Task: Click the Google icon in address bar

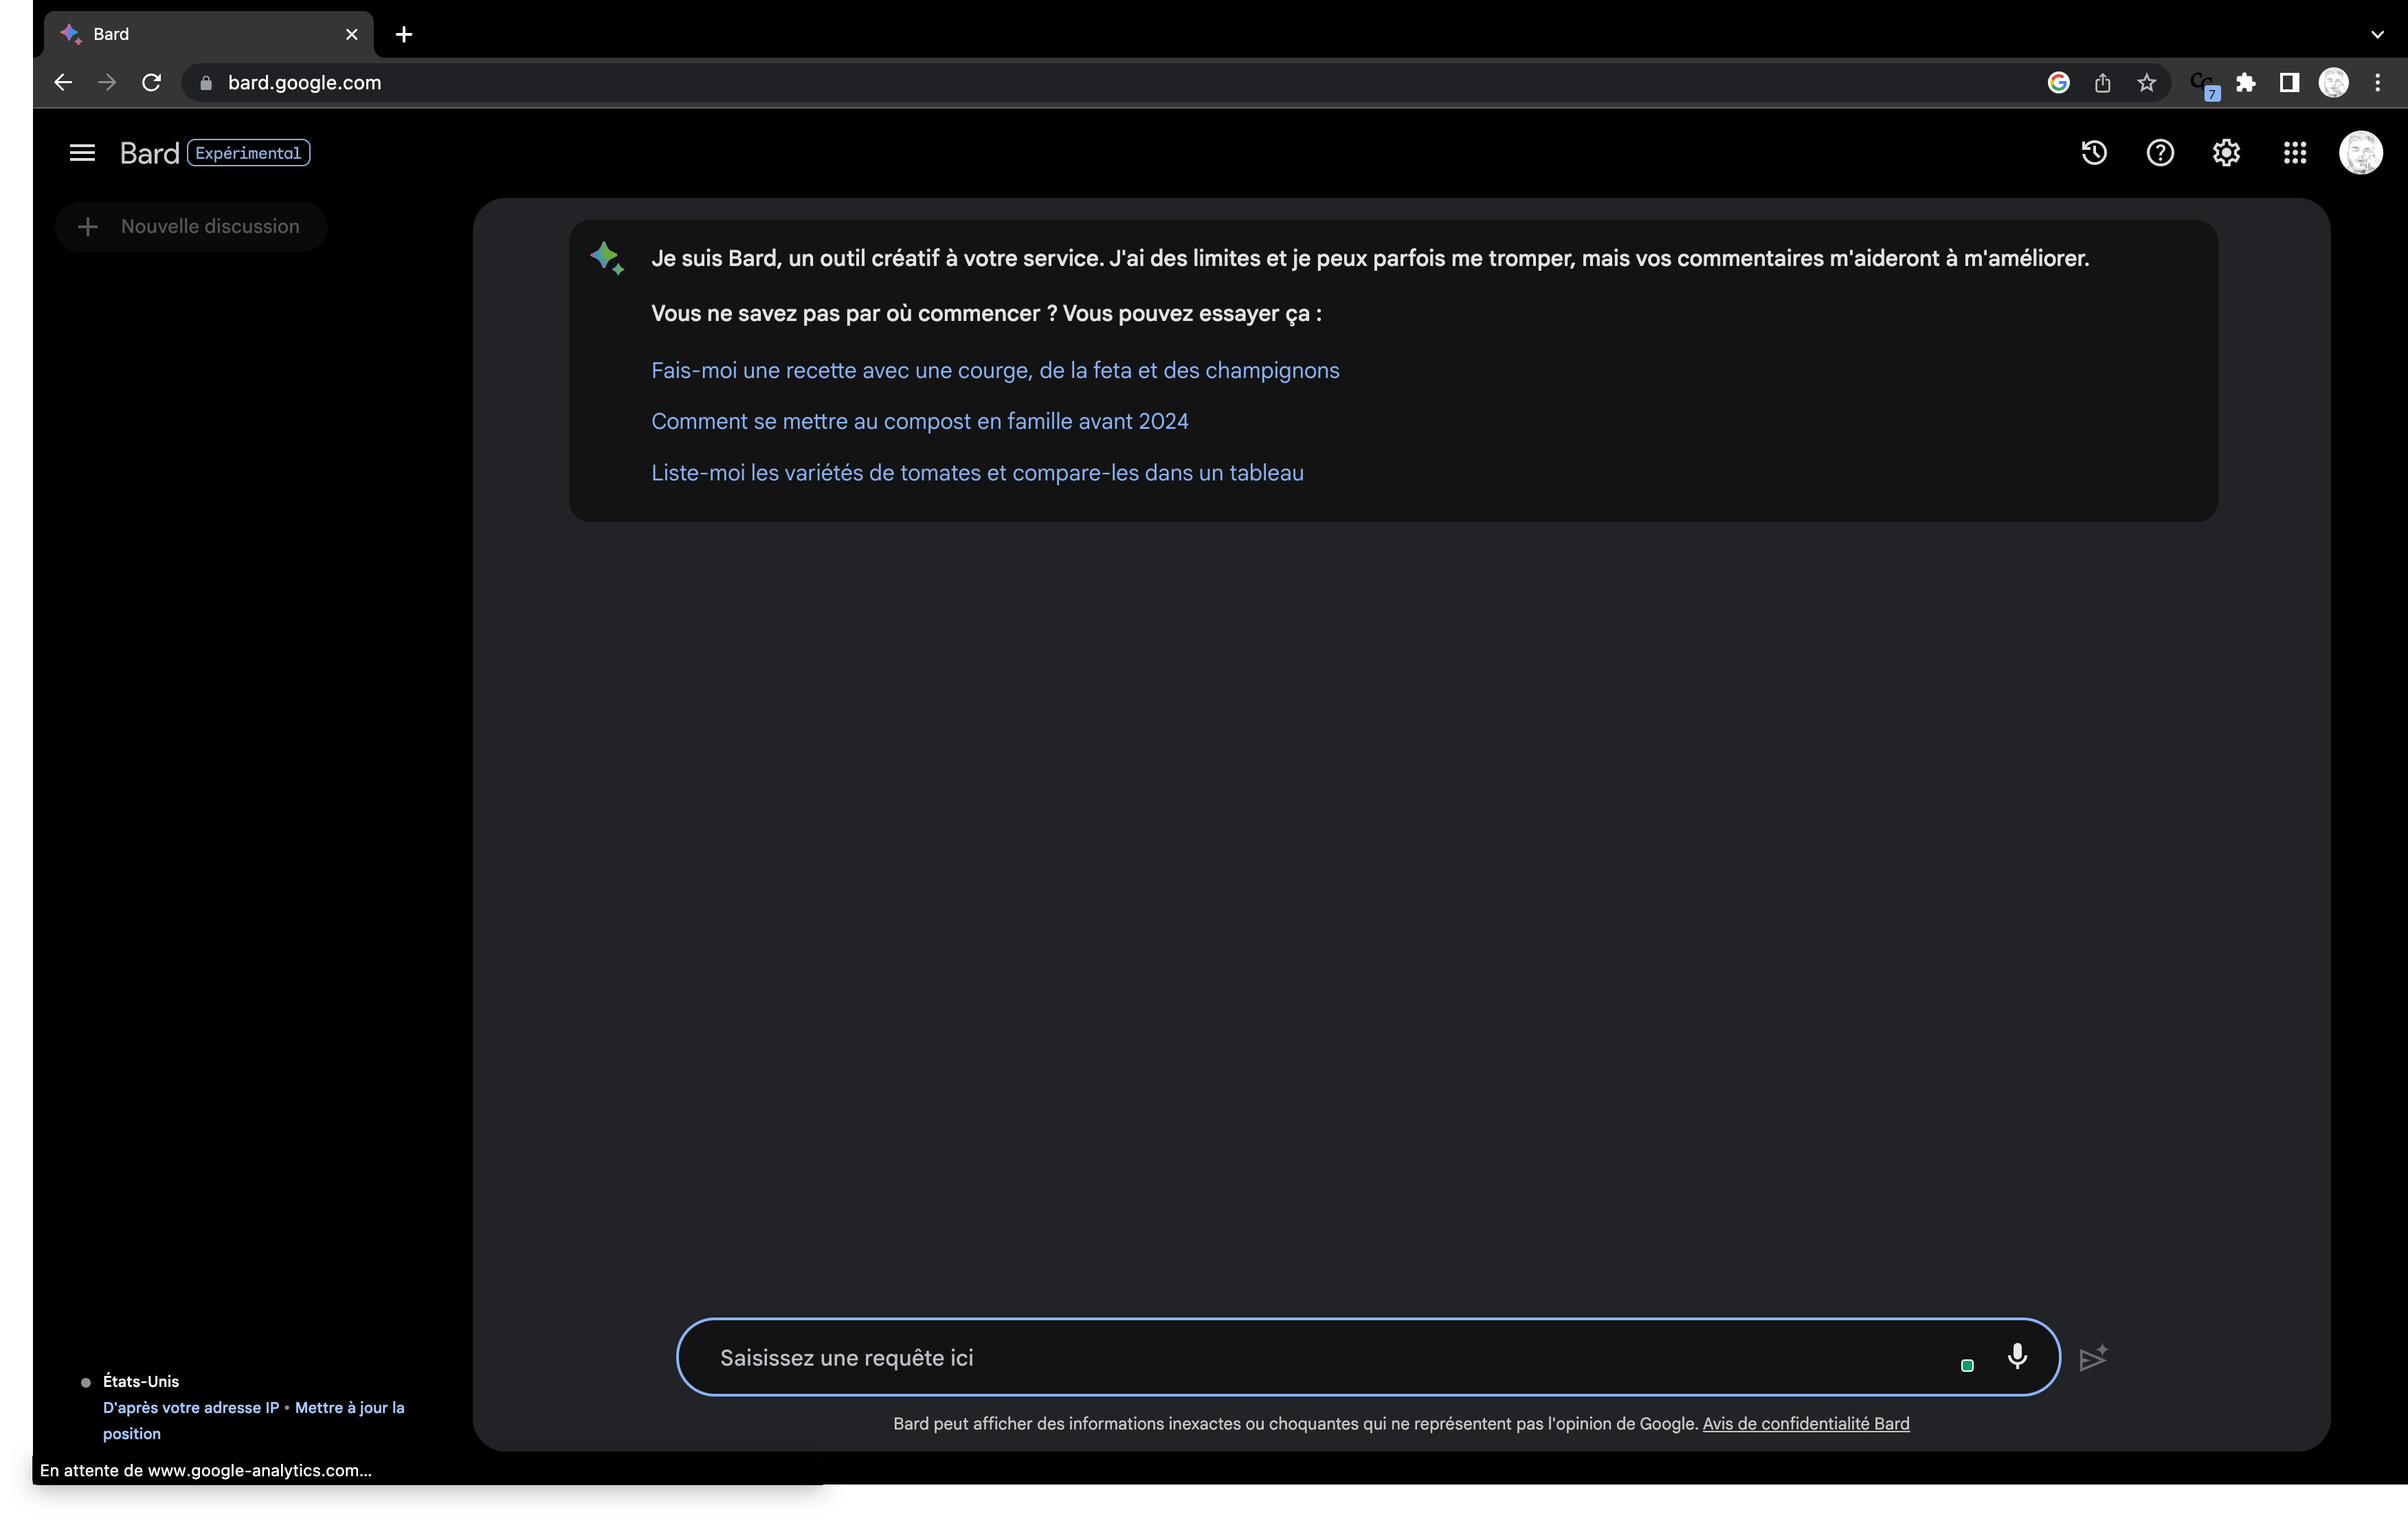Action: click(2058, 83)
